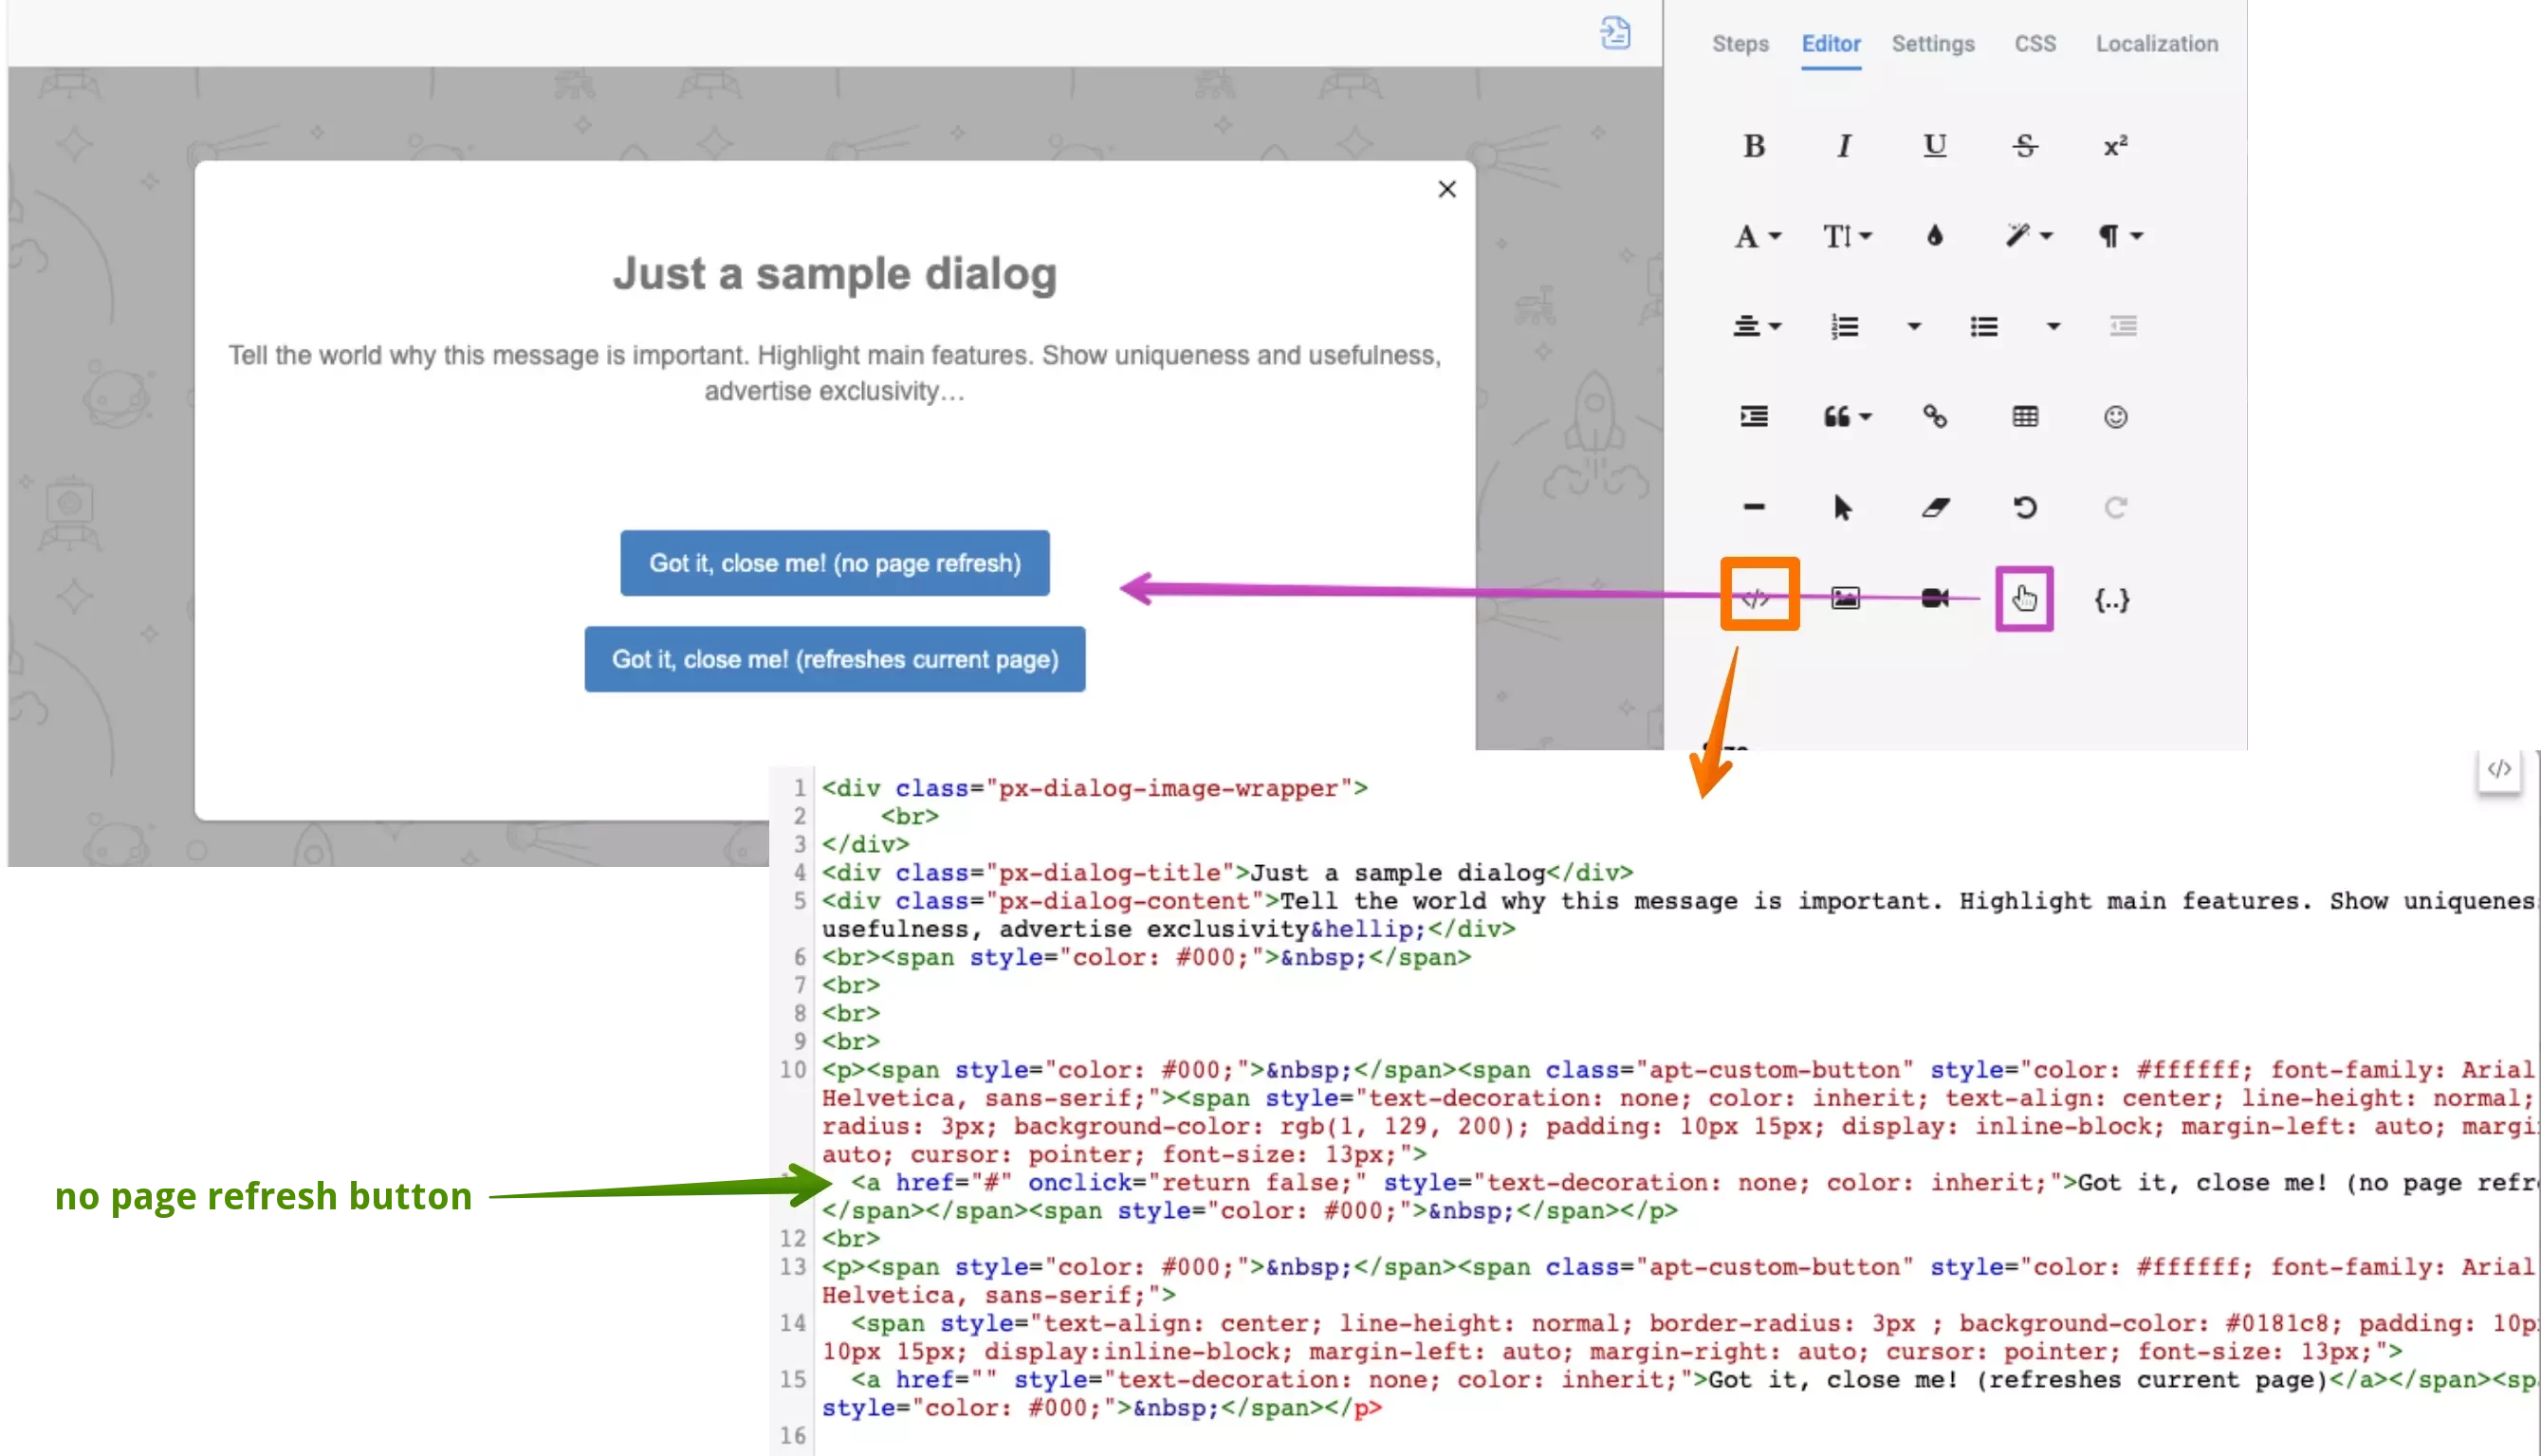This screenshot has height=1456, width=2541.
Task: Open the font family dropdown
Action: (1756, 236)
